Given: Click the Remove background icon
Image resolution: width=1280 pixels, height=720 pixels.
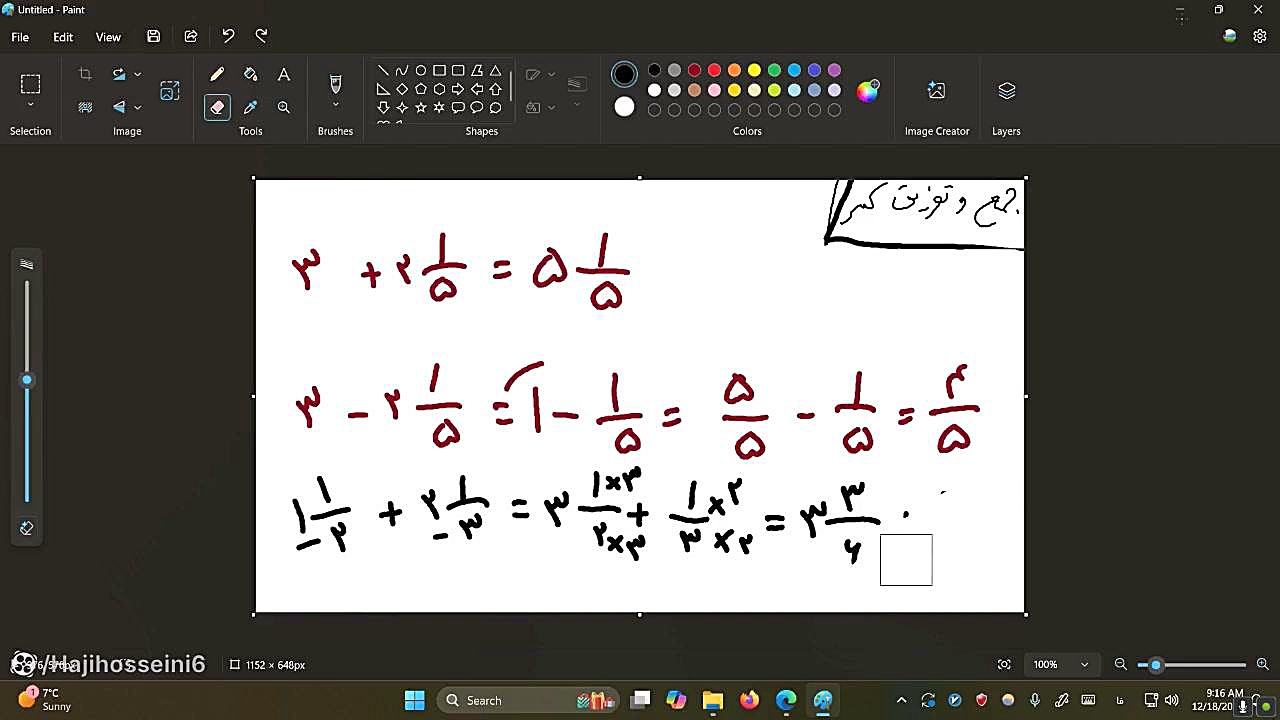Looking at the screenshot, I should pos(85,107).
